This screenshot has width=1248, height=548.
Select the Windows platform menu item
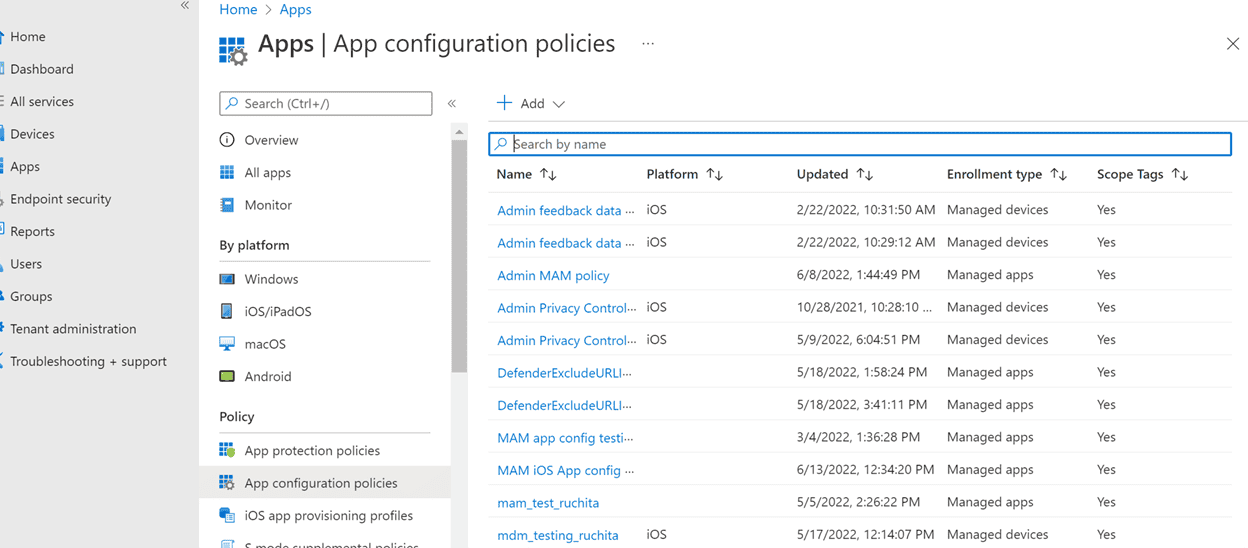pyautogui.click(x=271, y=279)
